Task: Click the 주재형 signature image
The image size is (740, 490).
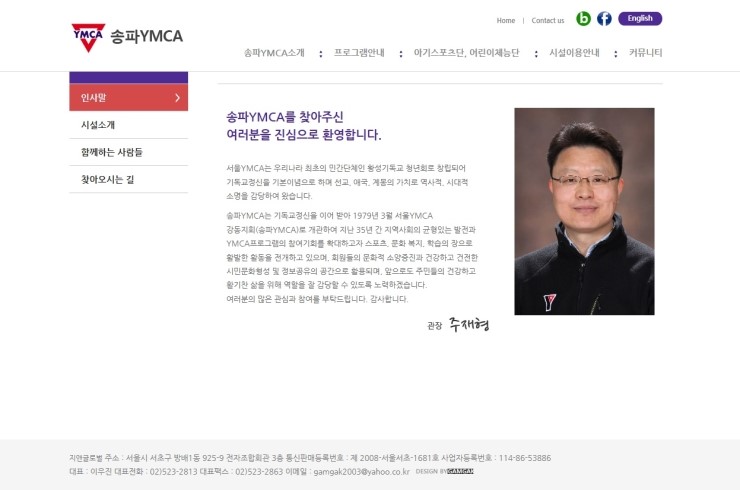Action: coord(469,324)
